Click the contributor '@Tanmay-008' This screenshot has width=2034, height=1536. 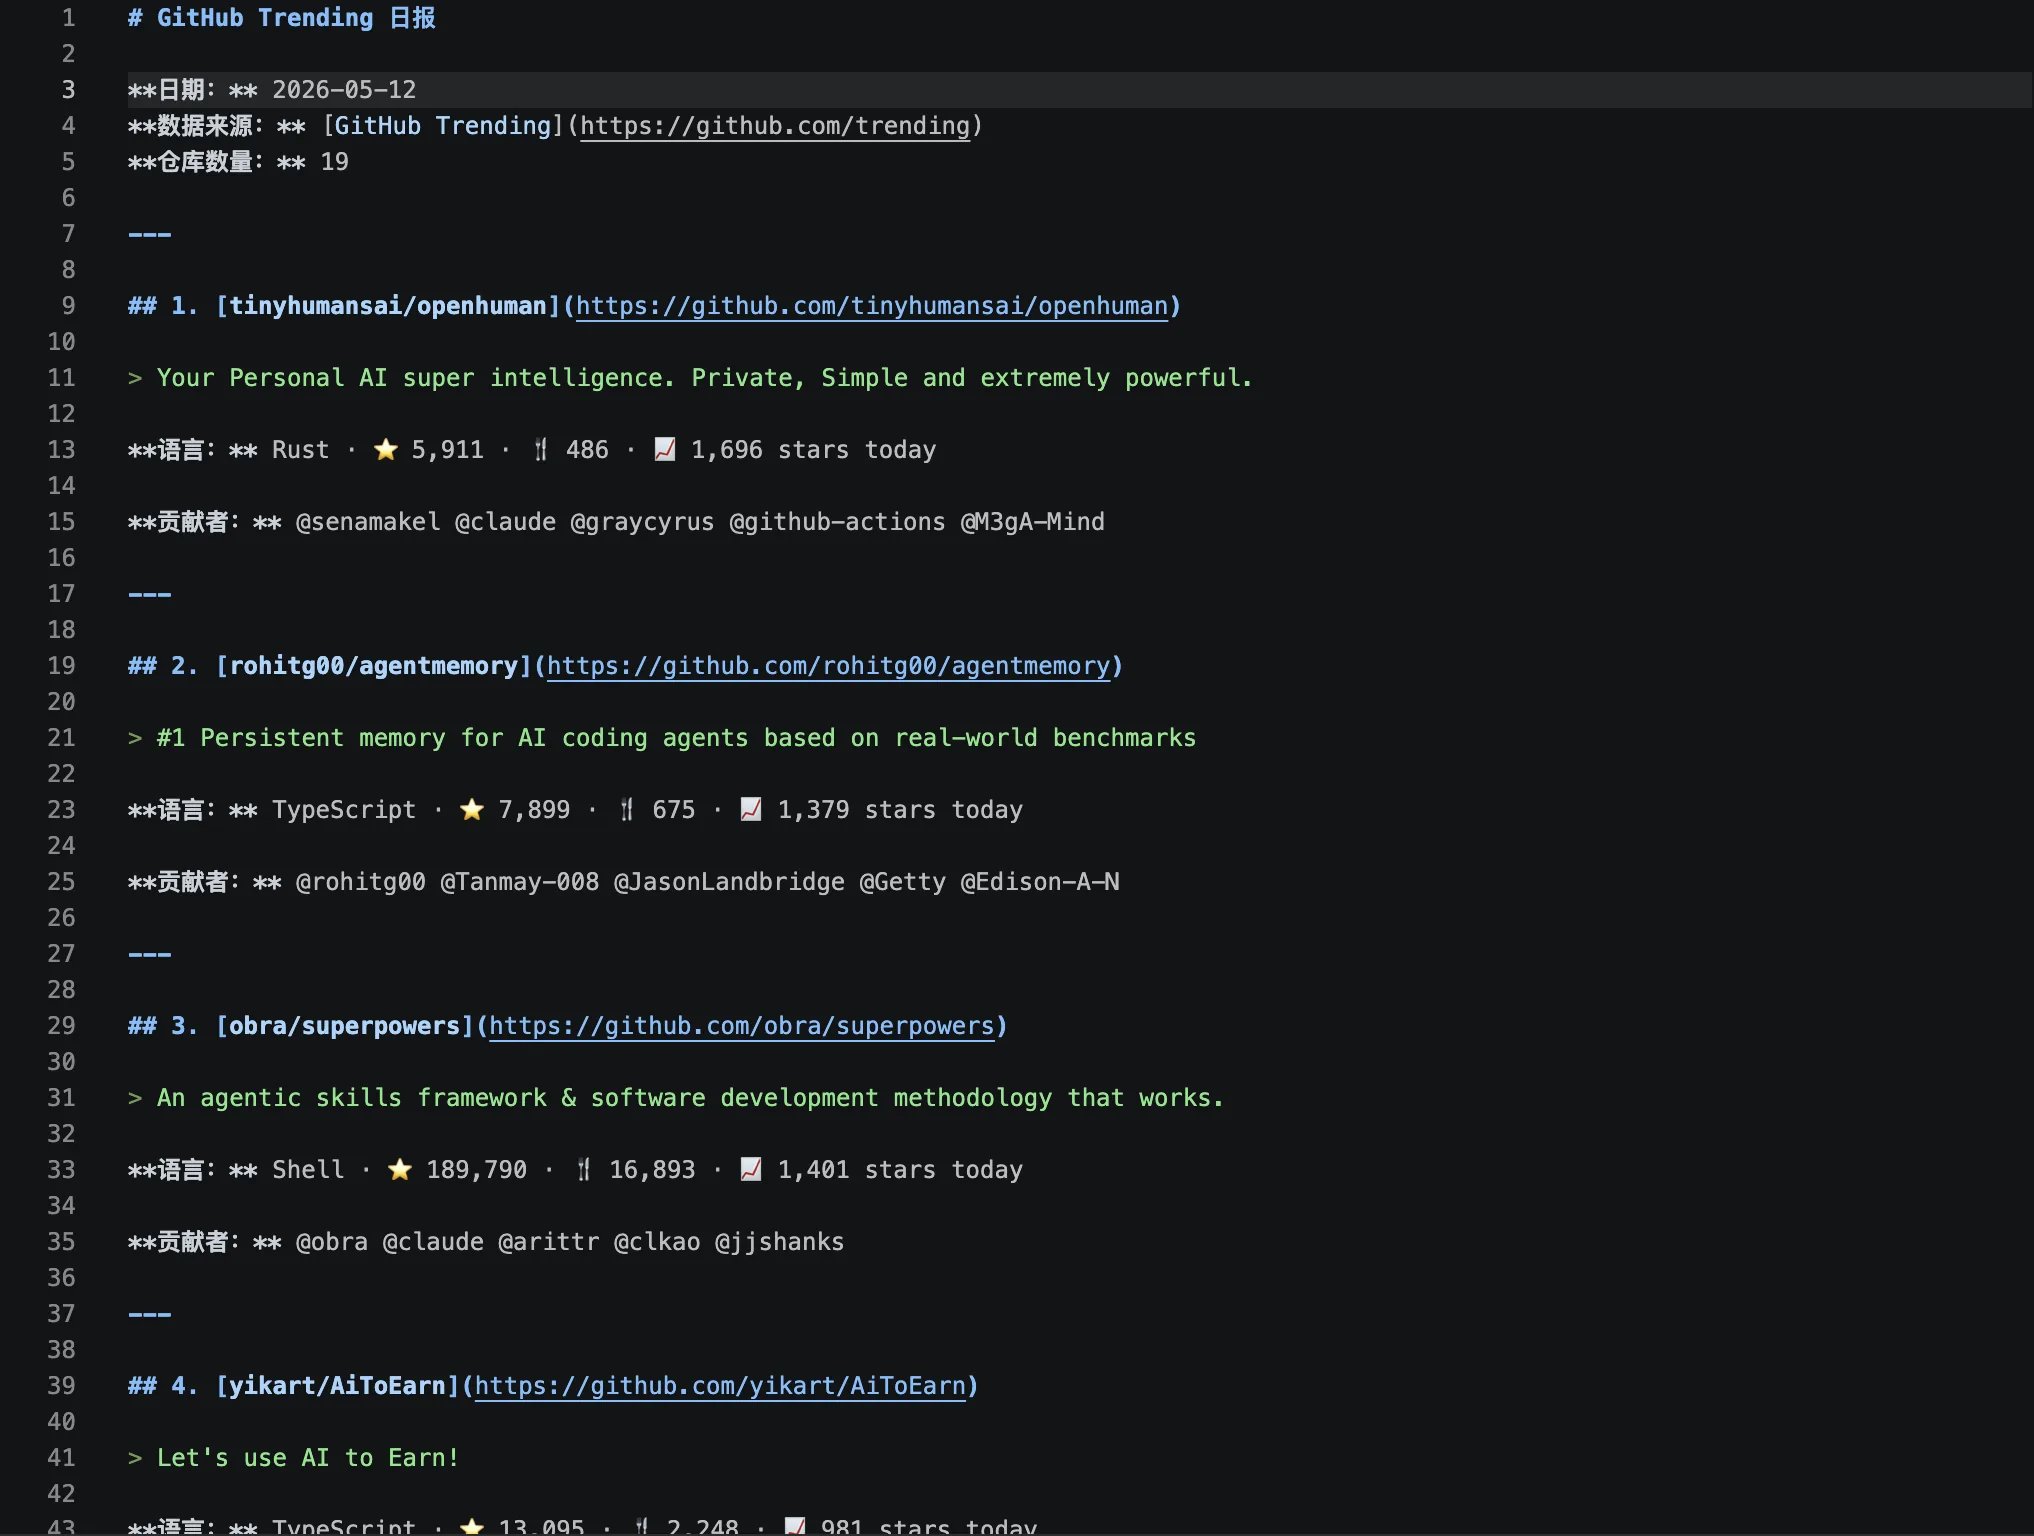pos(520,882)
